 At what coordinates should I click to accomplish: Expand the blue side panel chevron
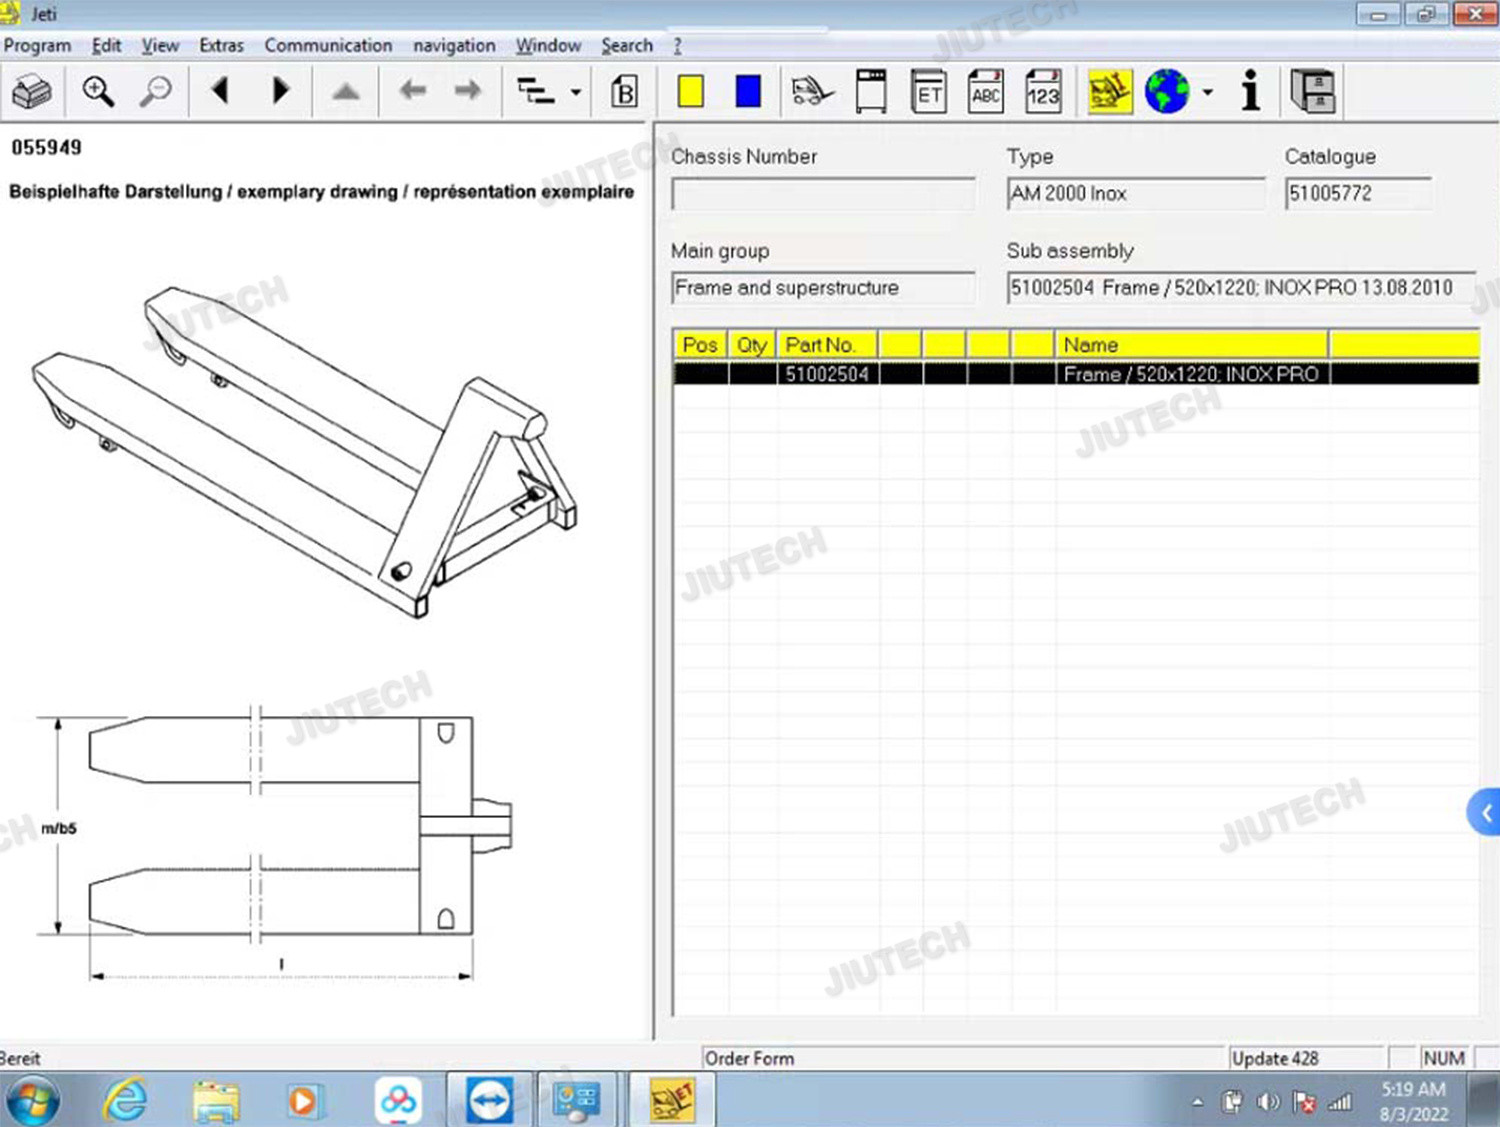coord(1485,812)
